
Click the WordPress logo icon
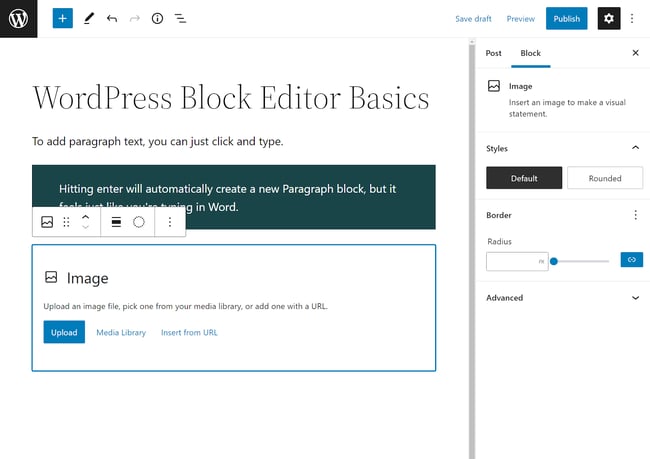pyautogui.click(x=18, y=18)
